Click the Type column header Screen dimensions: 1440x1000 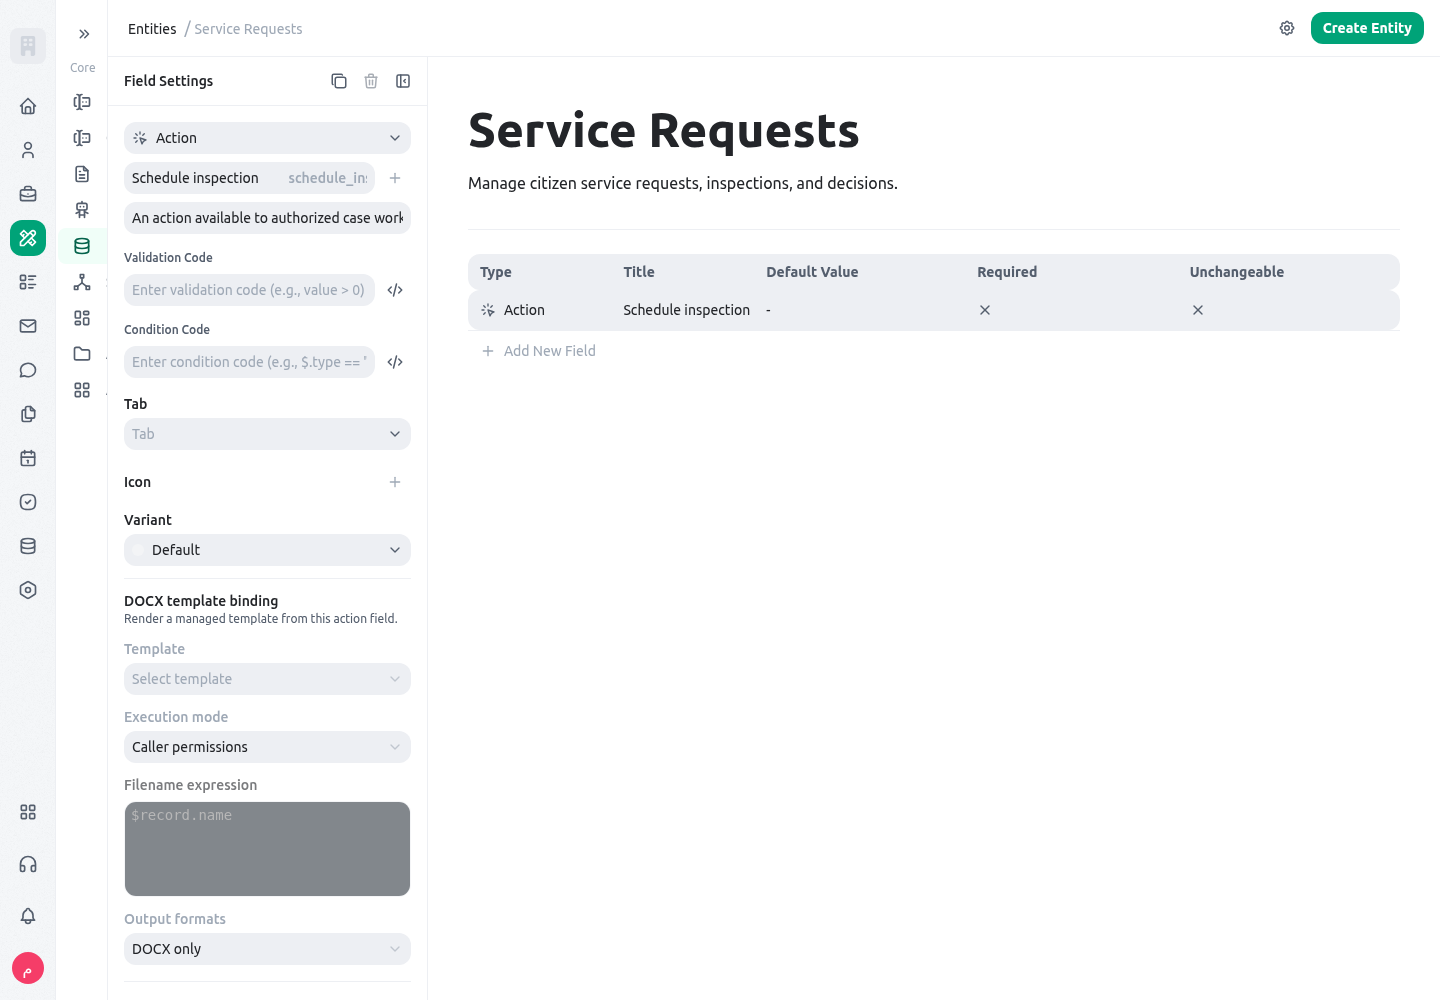click(x=495, y=272)
